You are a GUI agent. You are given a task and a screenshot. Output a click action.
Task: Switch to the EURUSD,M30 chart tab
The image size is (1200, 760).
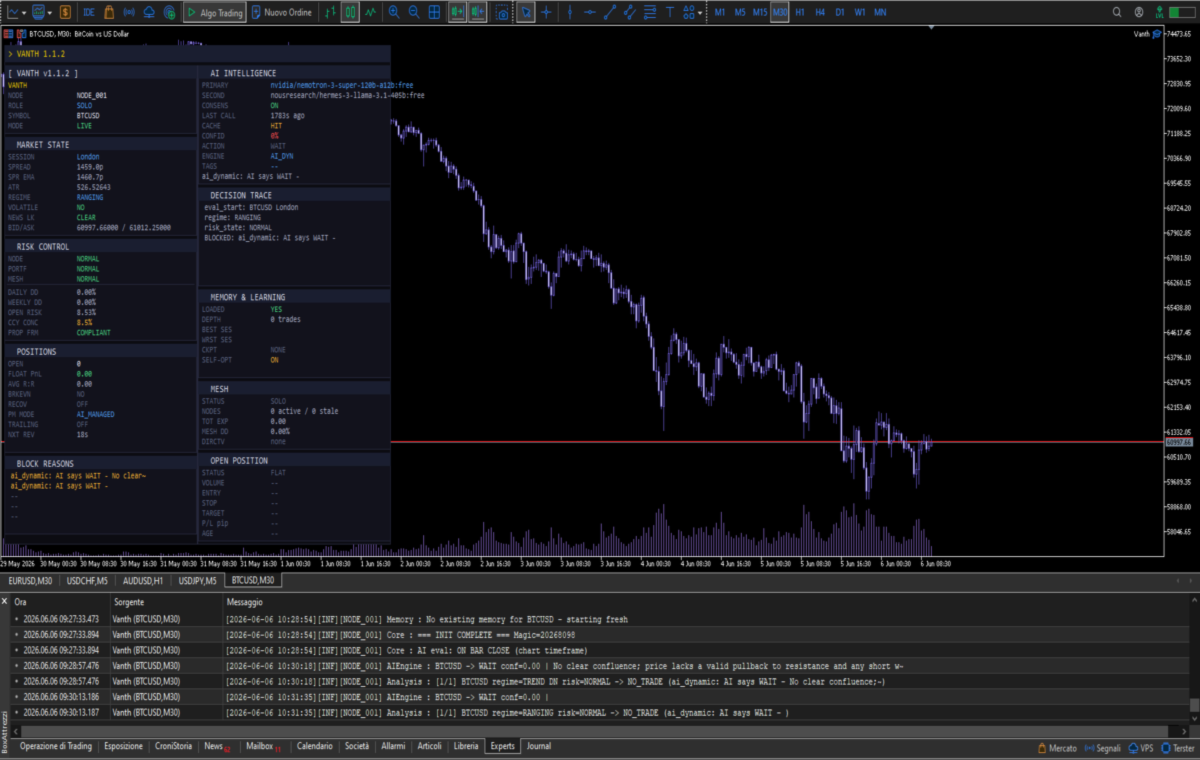(29, 580)
